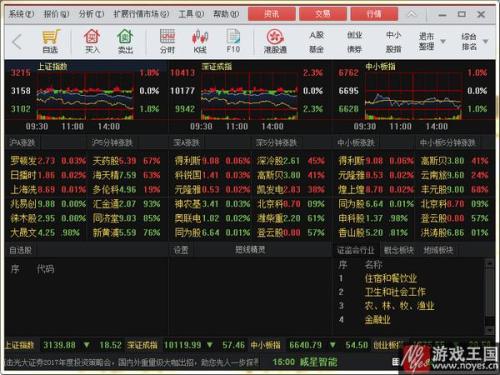The height and width of the screenshot is (375, 500).
Task: Select stock row 云南旅 9.60
Action: (x=455, y=175)
